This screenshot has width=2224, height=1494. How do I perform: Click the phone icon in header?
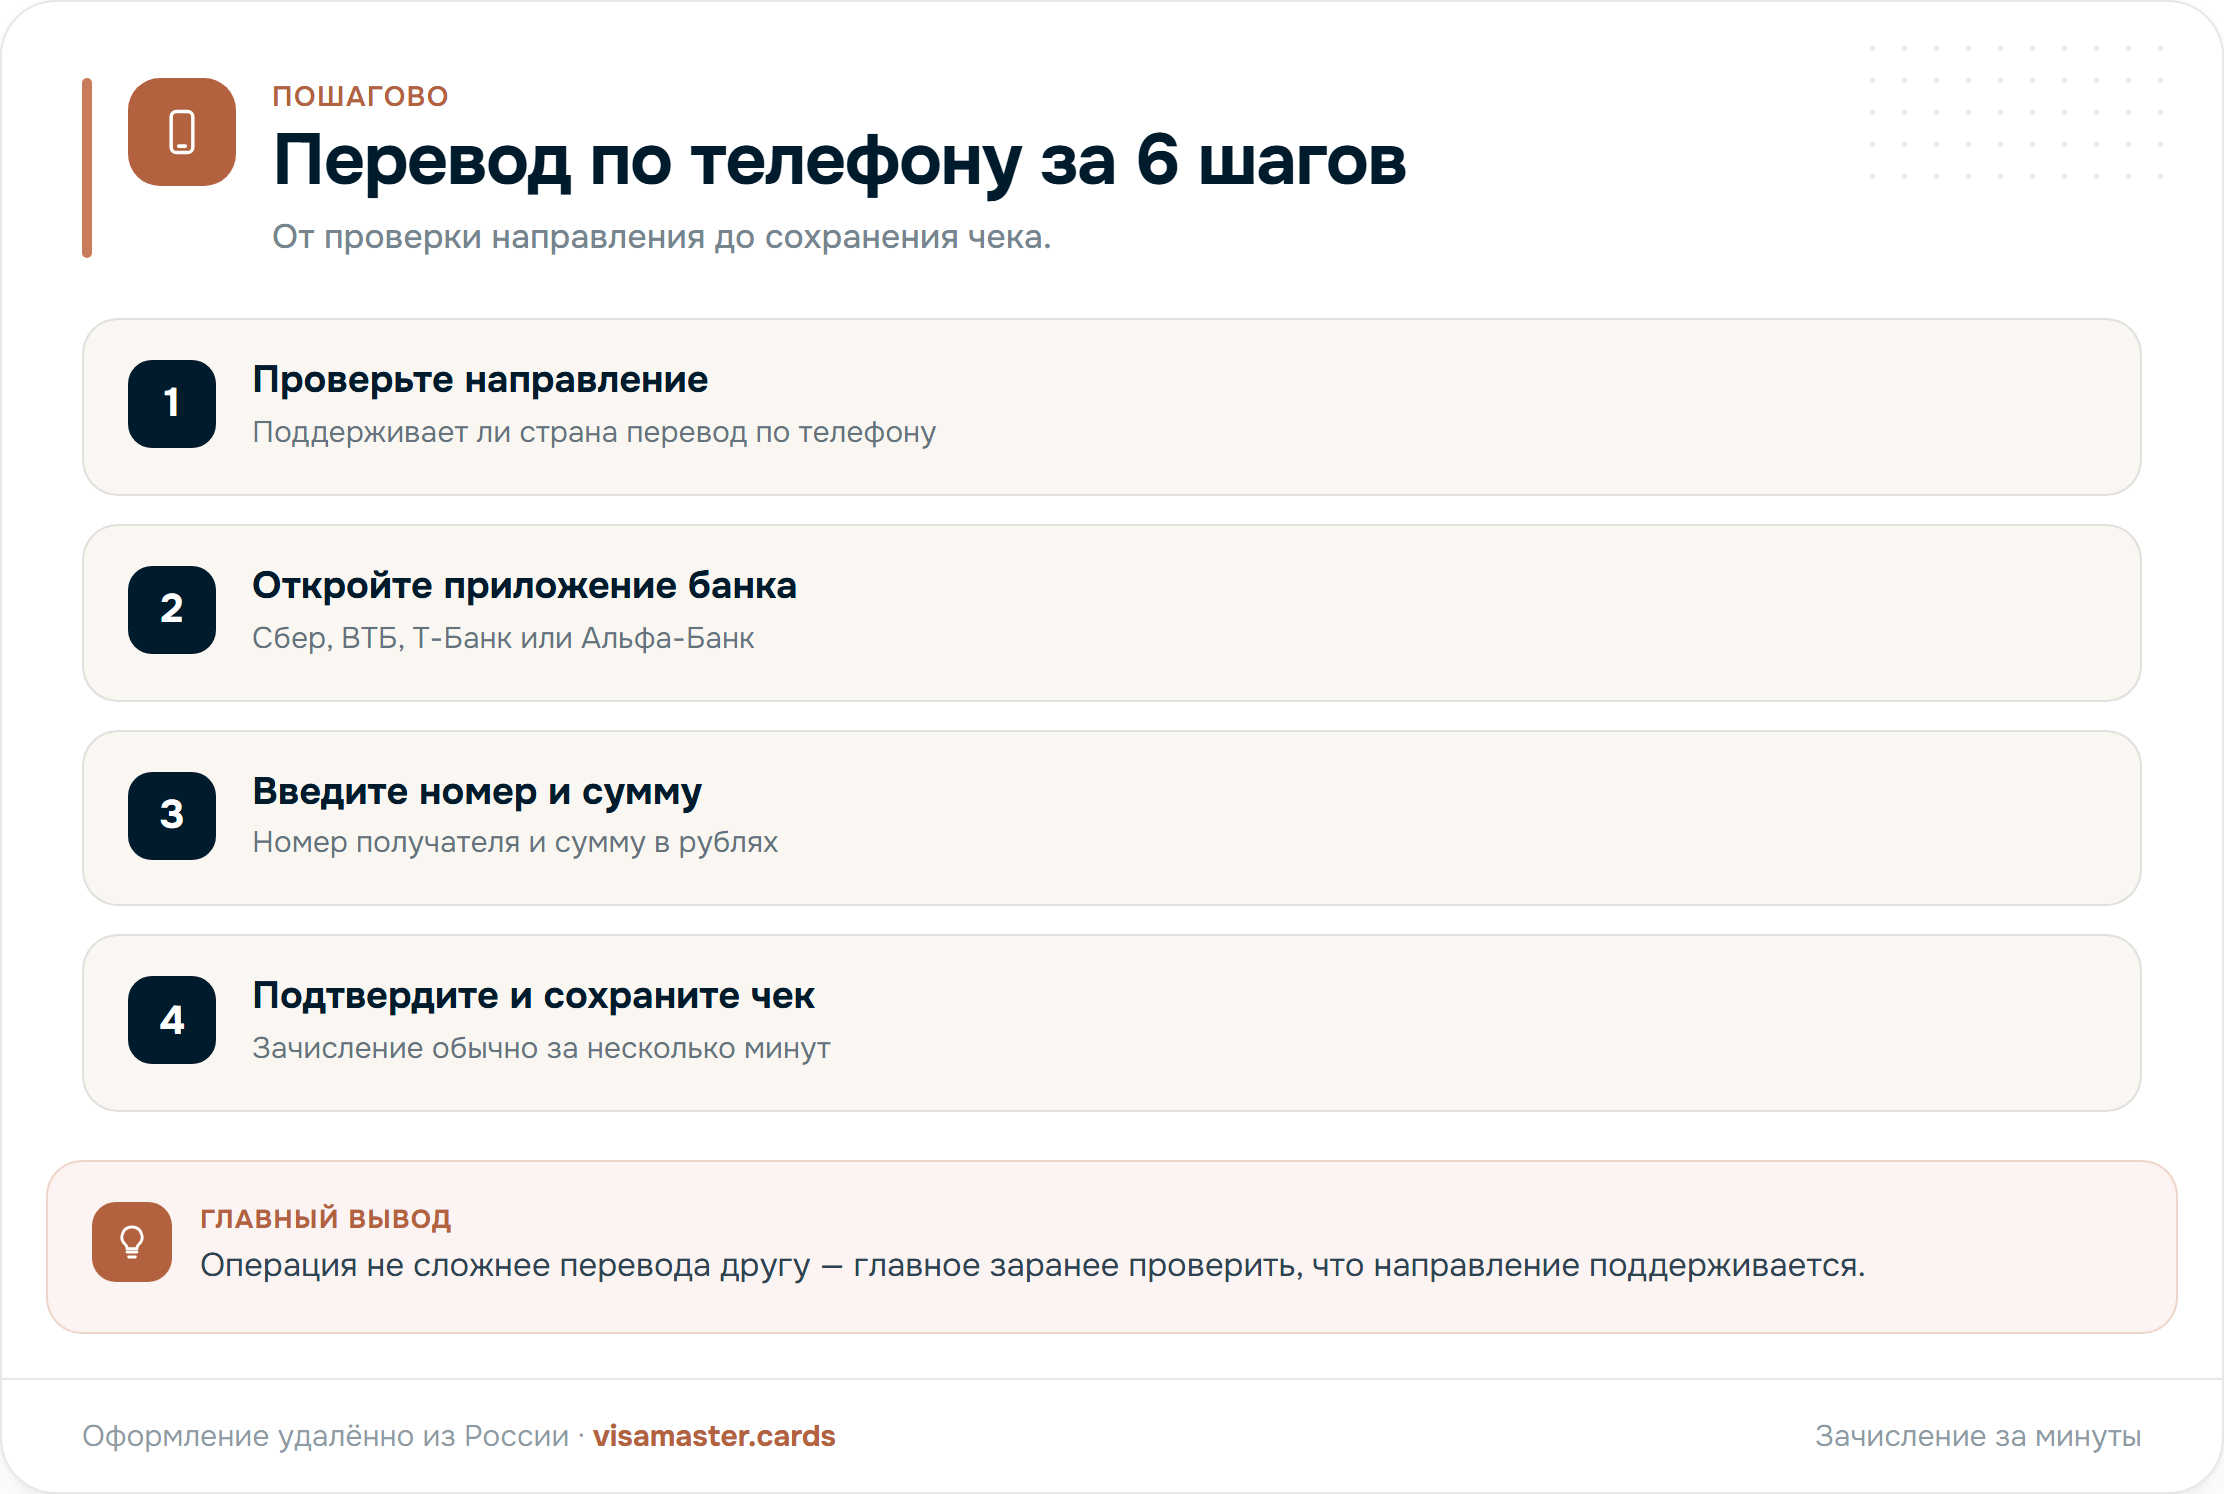(182, 132)
